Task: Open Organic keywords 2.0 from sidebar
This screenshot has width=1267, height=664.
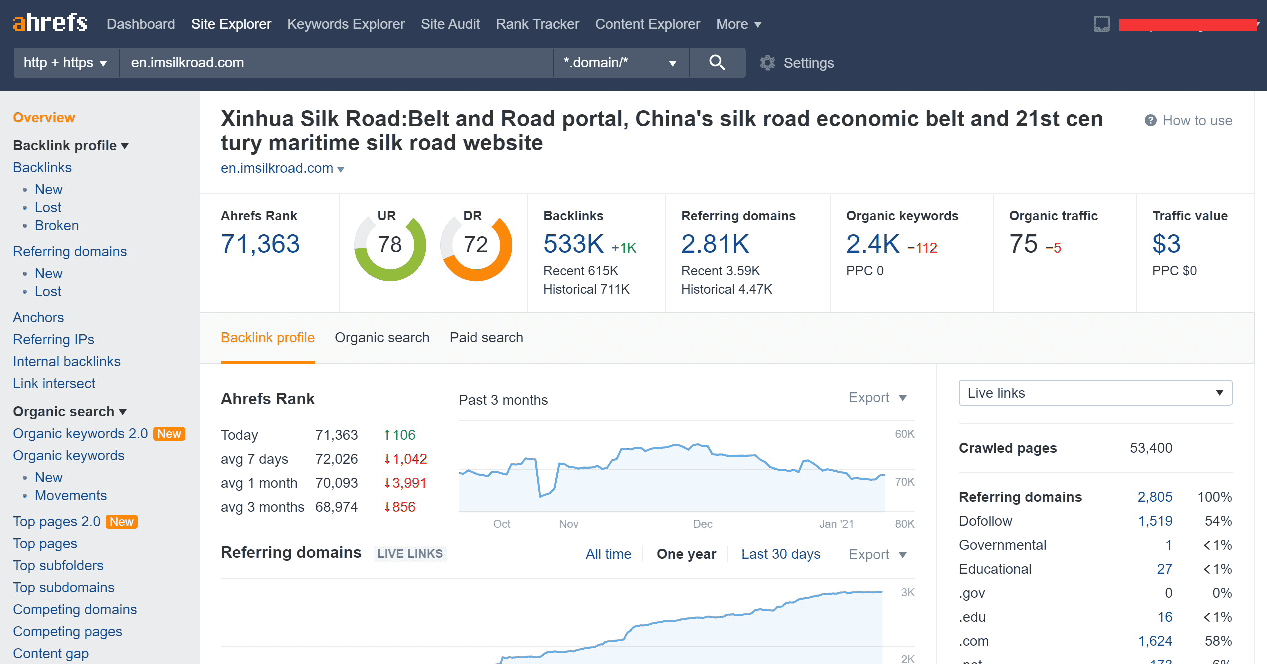Action: click(x=80, y=433)
